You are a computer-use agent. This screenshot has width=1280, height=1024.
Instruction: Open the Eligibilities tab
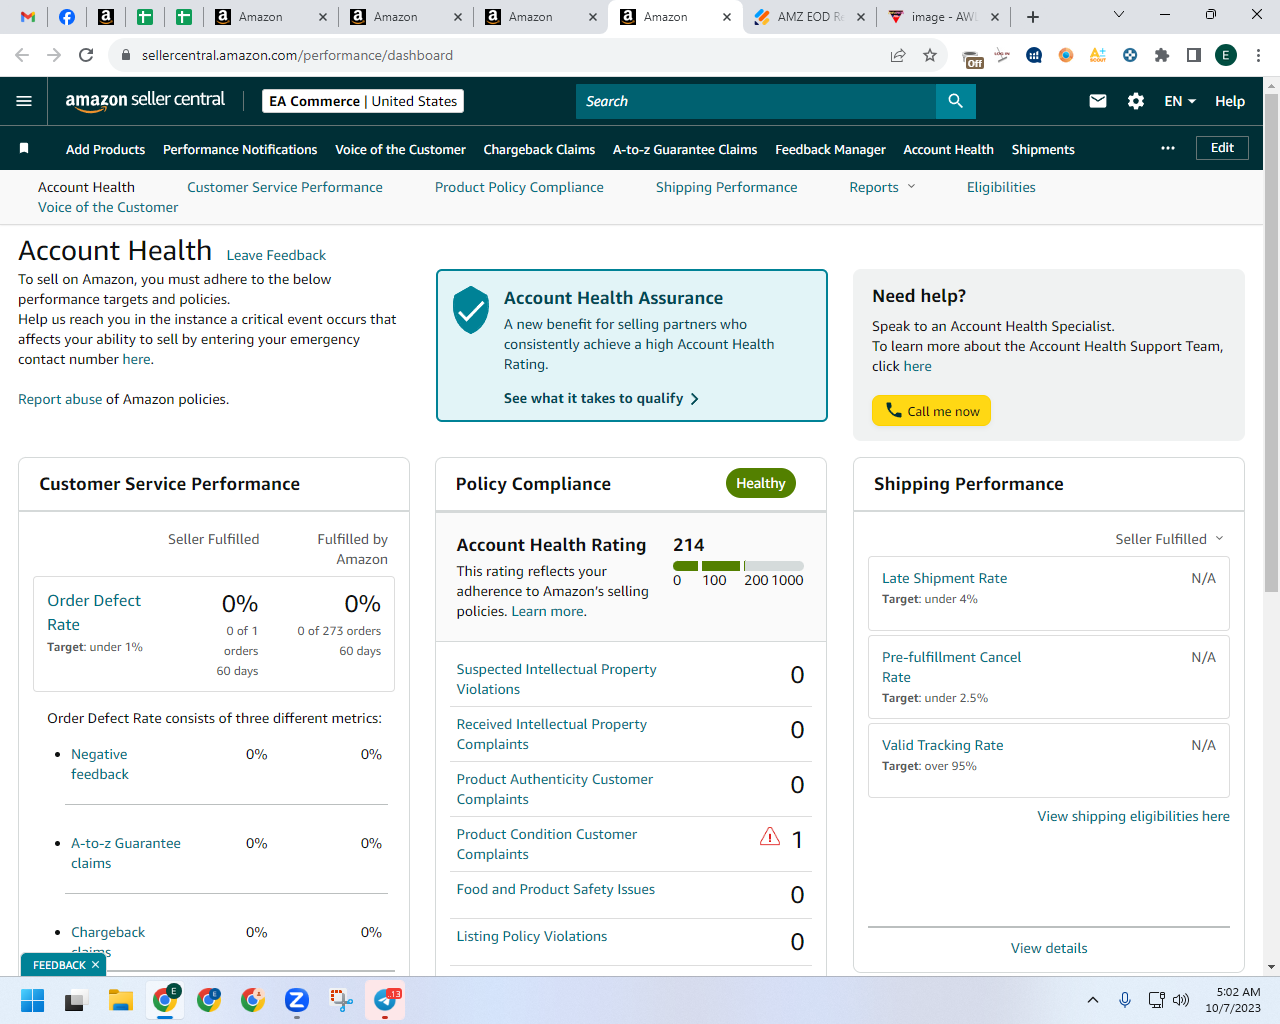tap(1001, 187)
